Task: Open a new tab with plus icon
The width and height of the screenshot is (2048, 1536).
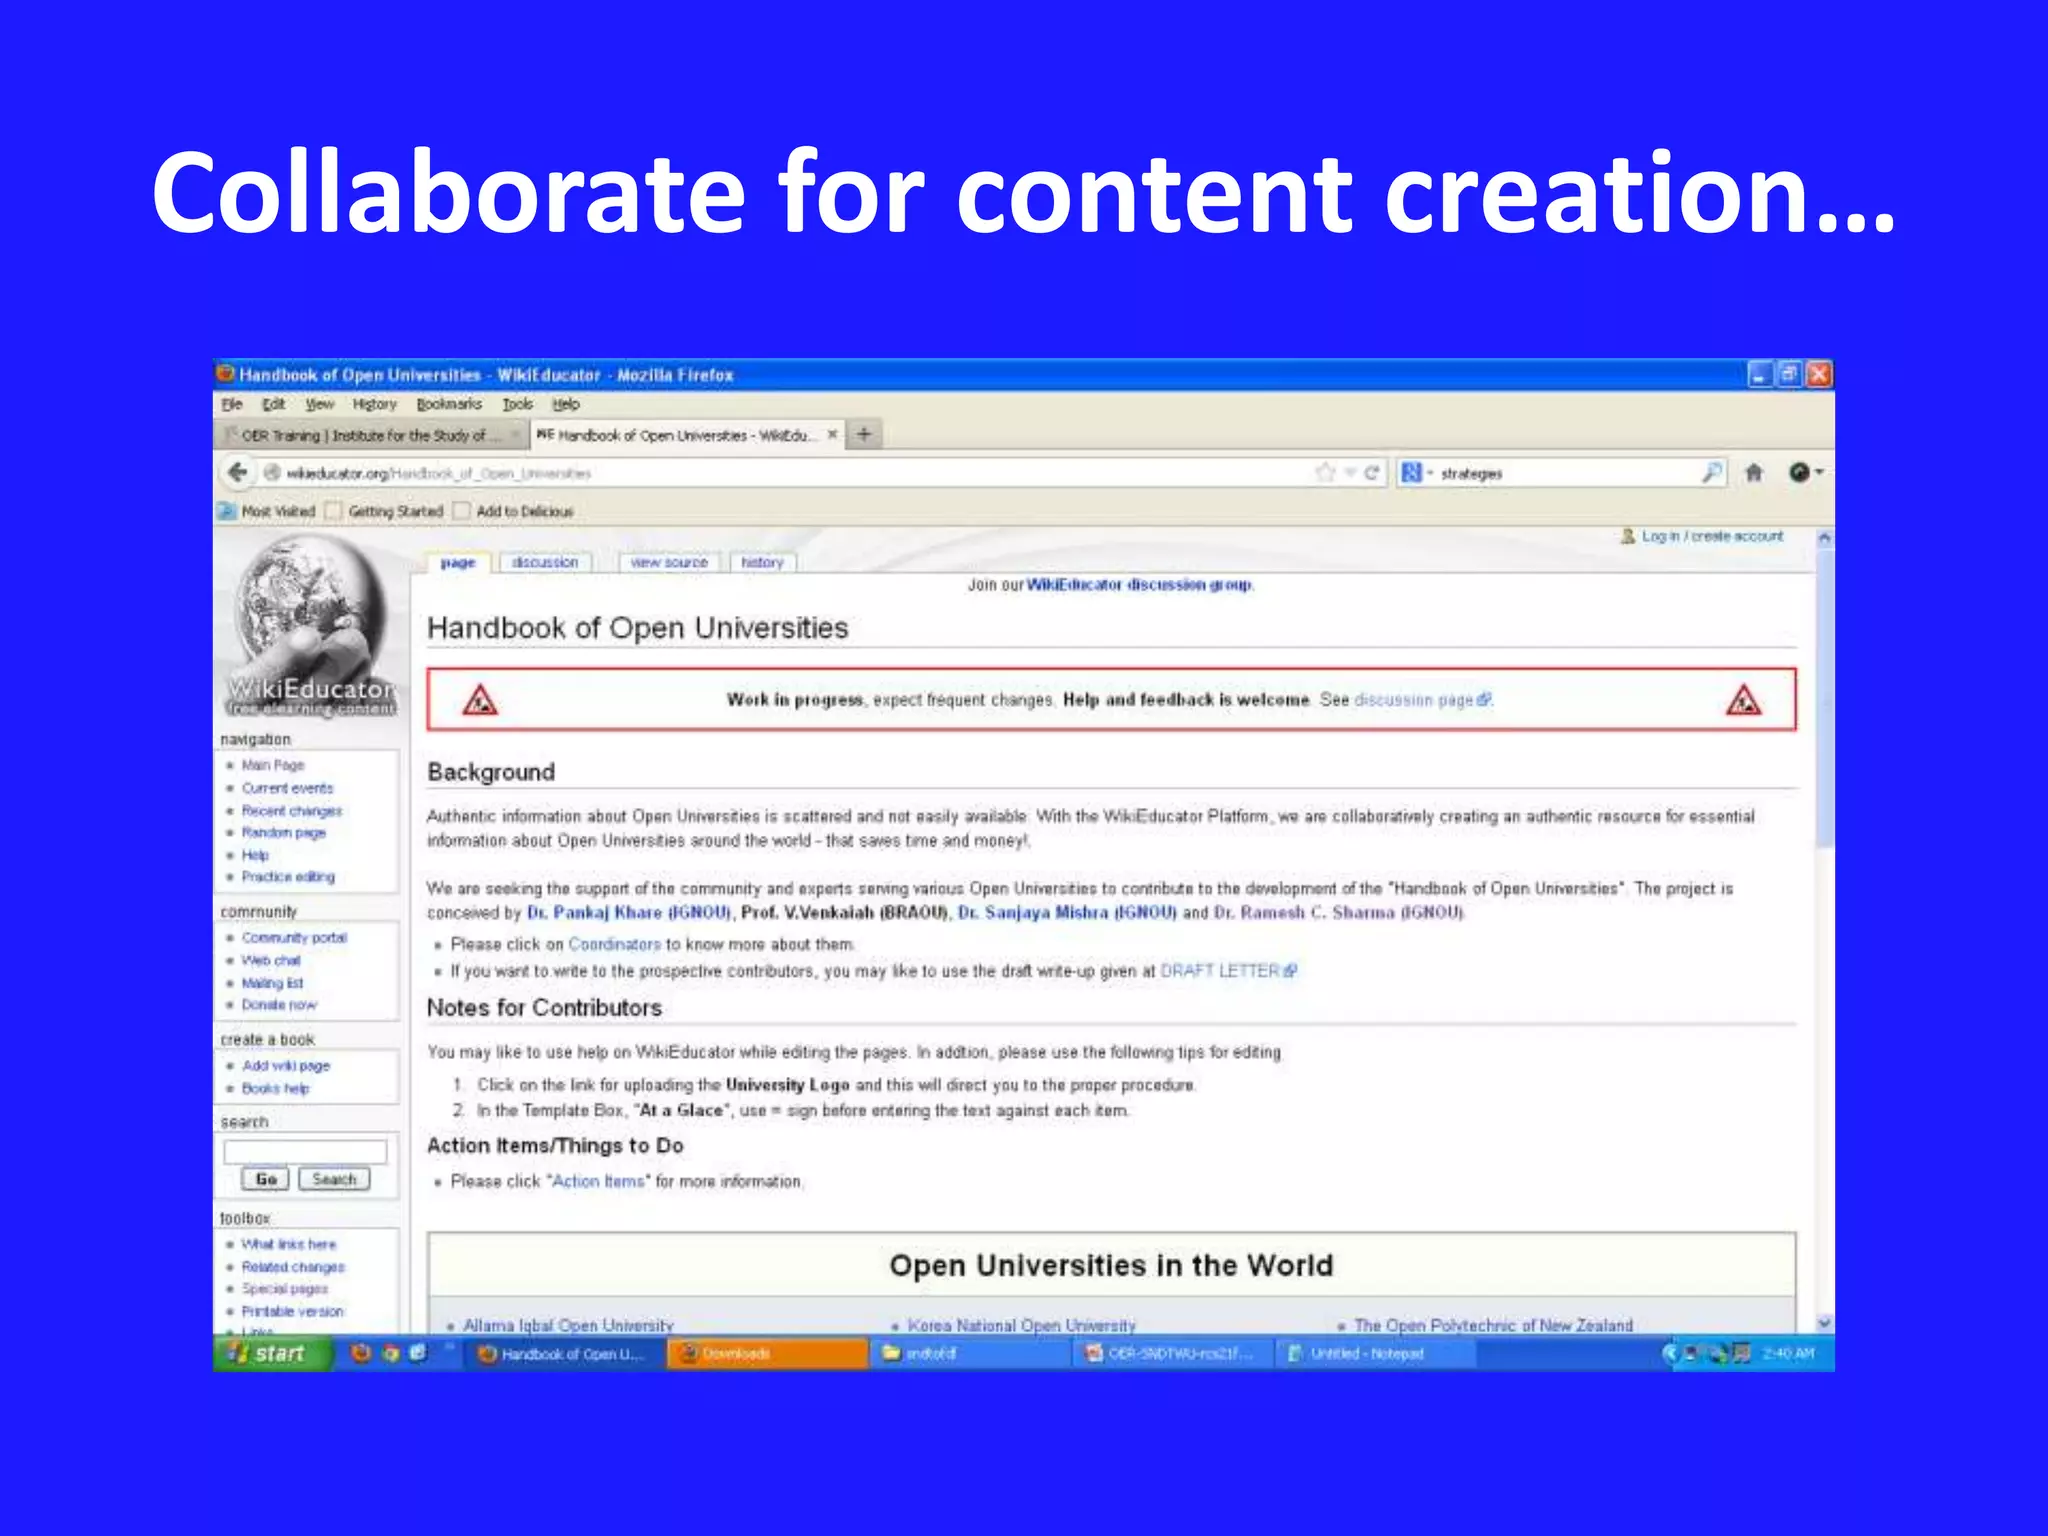Action: [x=864, y=434]
